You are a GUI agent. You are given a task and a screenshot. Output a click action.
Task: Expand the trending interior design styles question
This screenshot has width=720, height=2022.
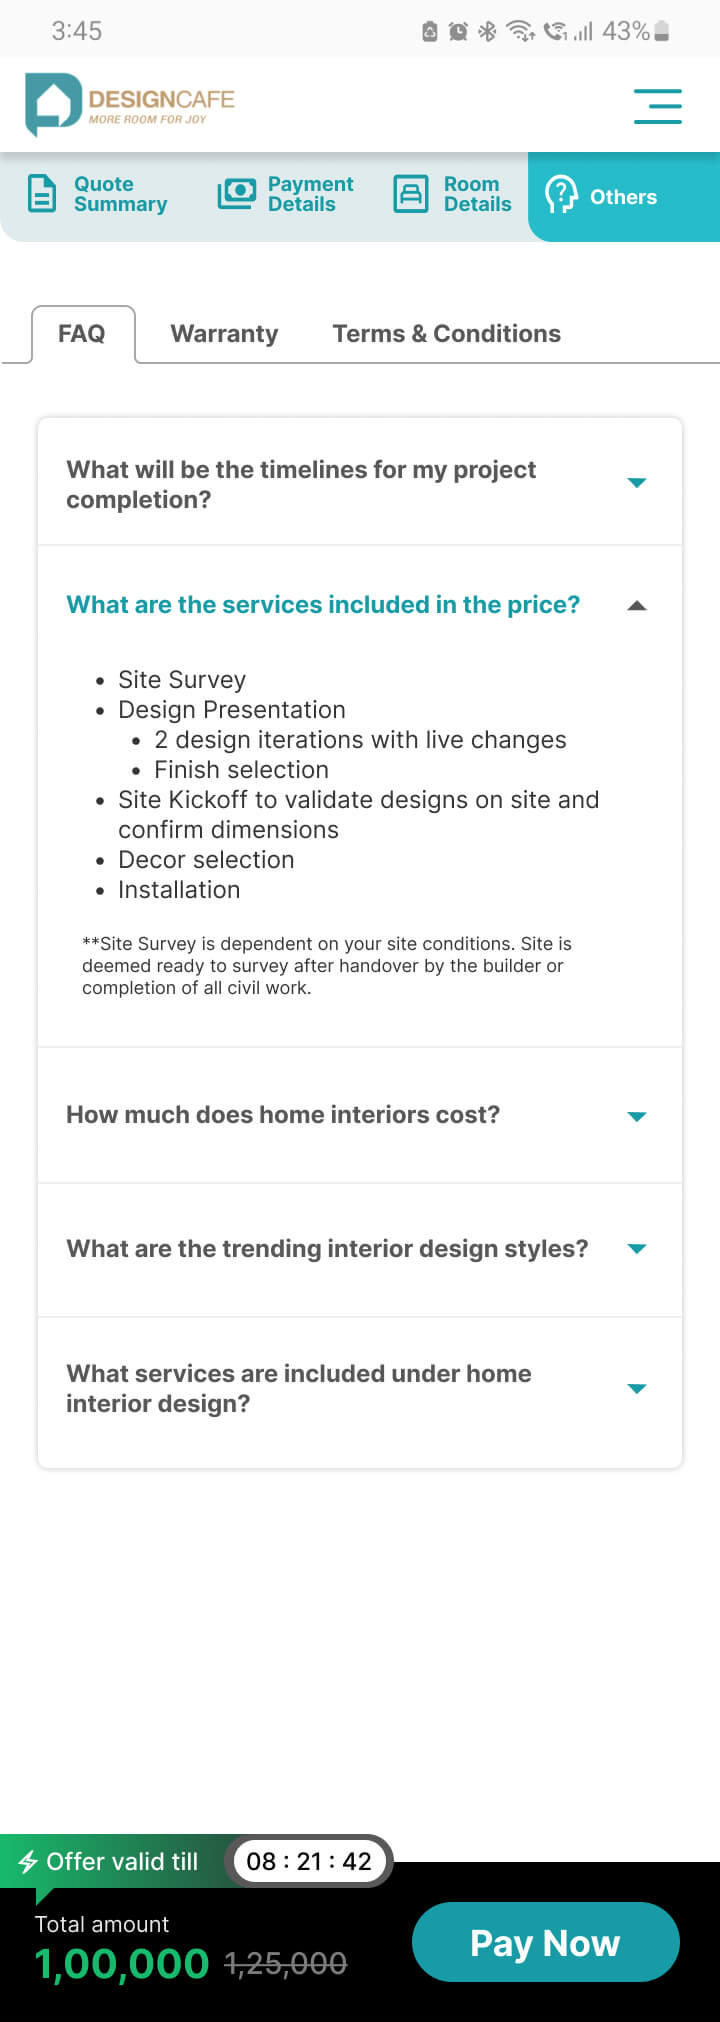pos(636,1248)
